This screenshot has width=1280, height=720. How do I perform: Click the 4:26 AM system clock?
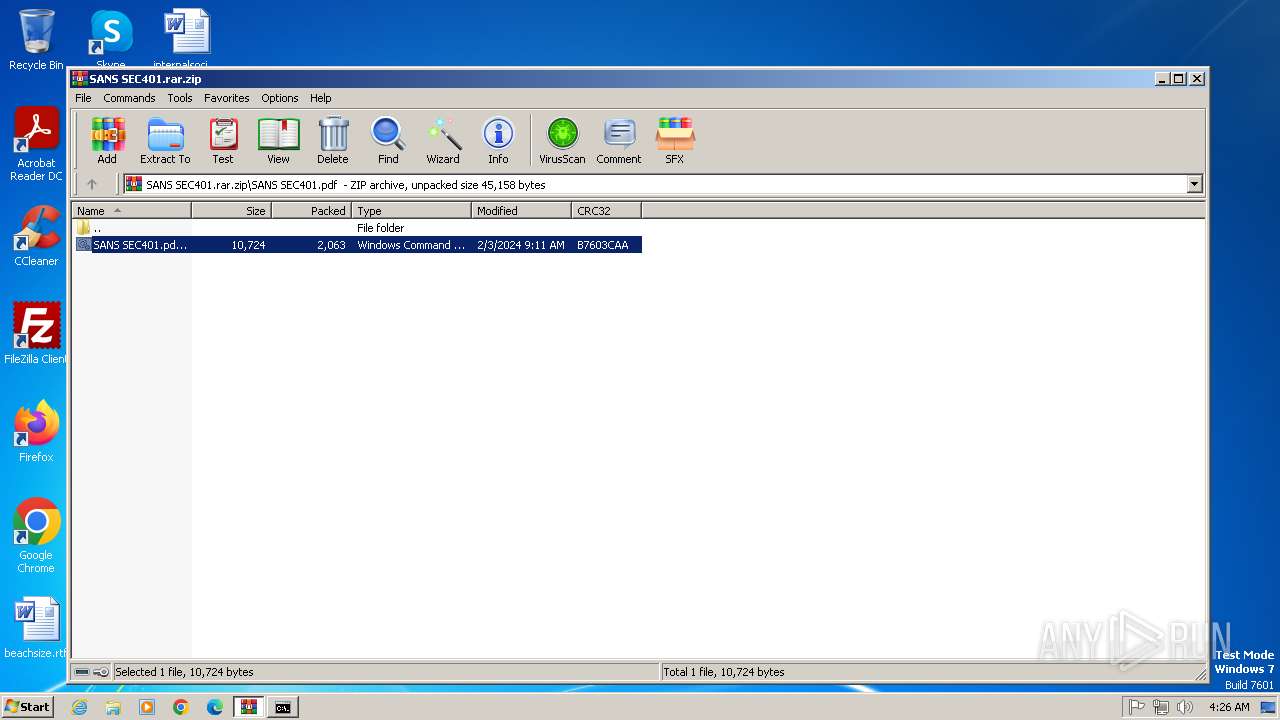1229,707
